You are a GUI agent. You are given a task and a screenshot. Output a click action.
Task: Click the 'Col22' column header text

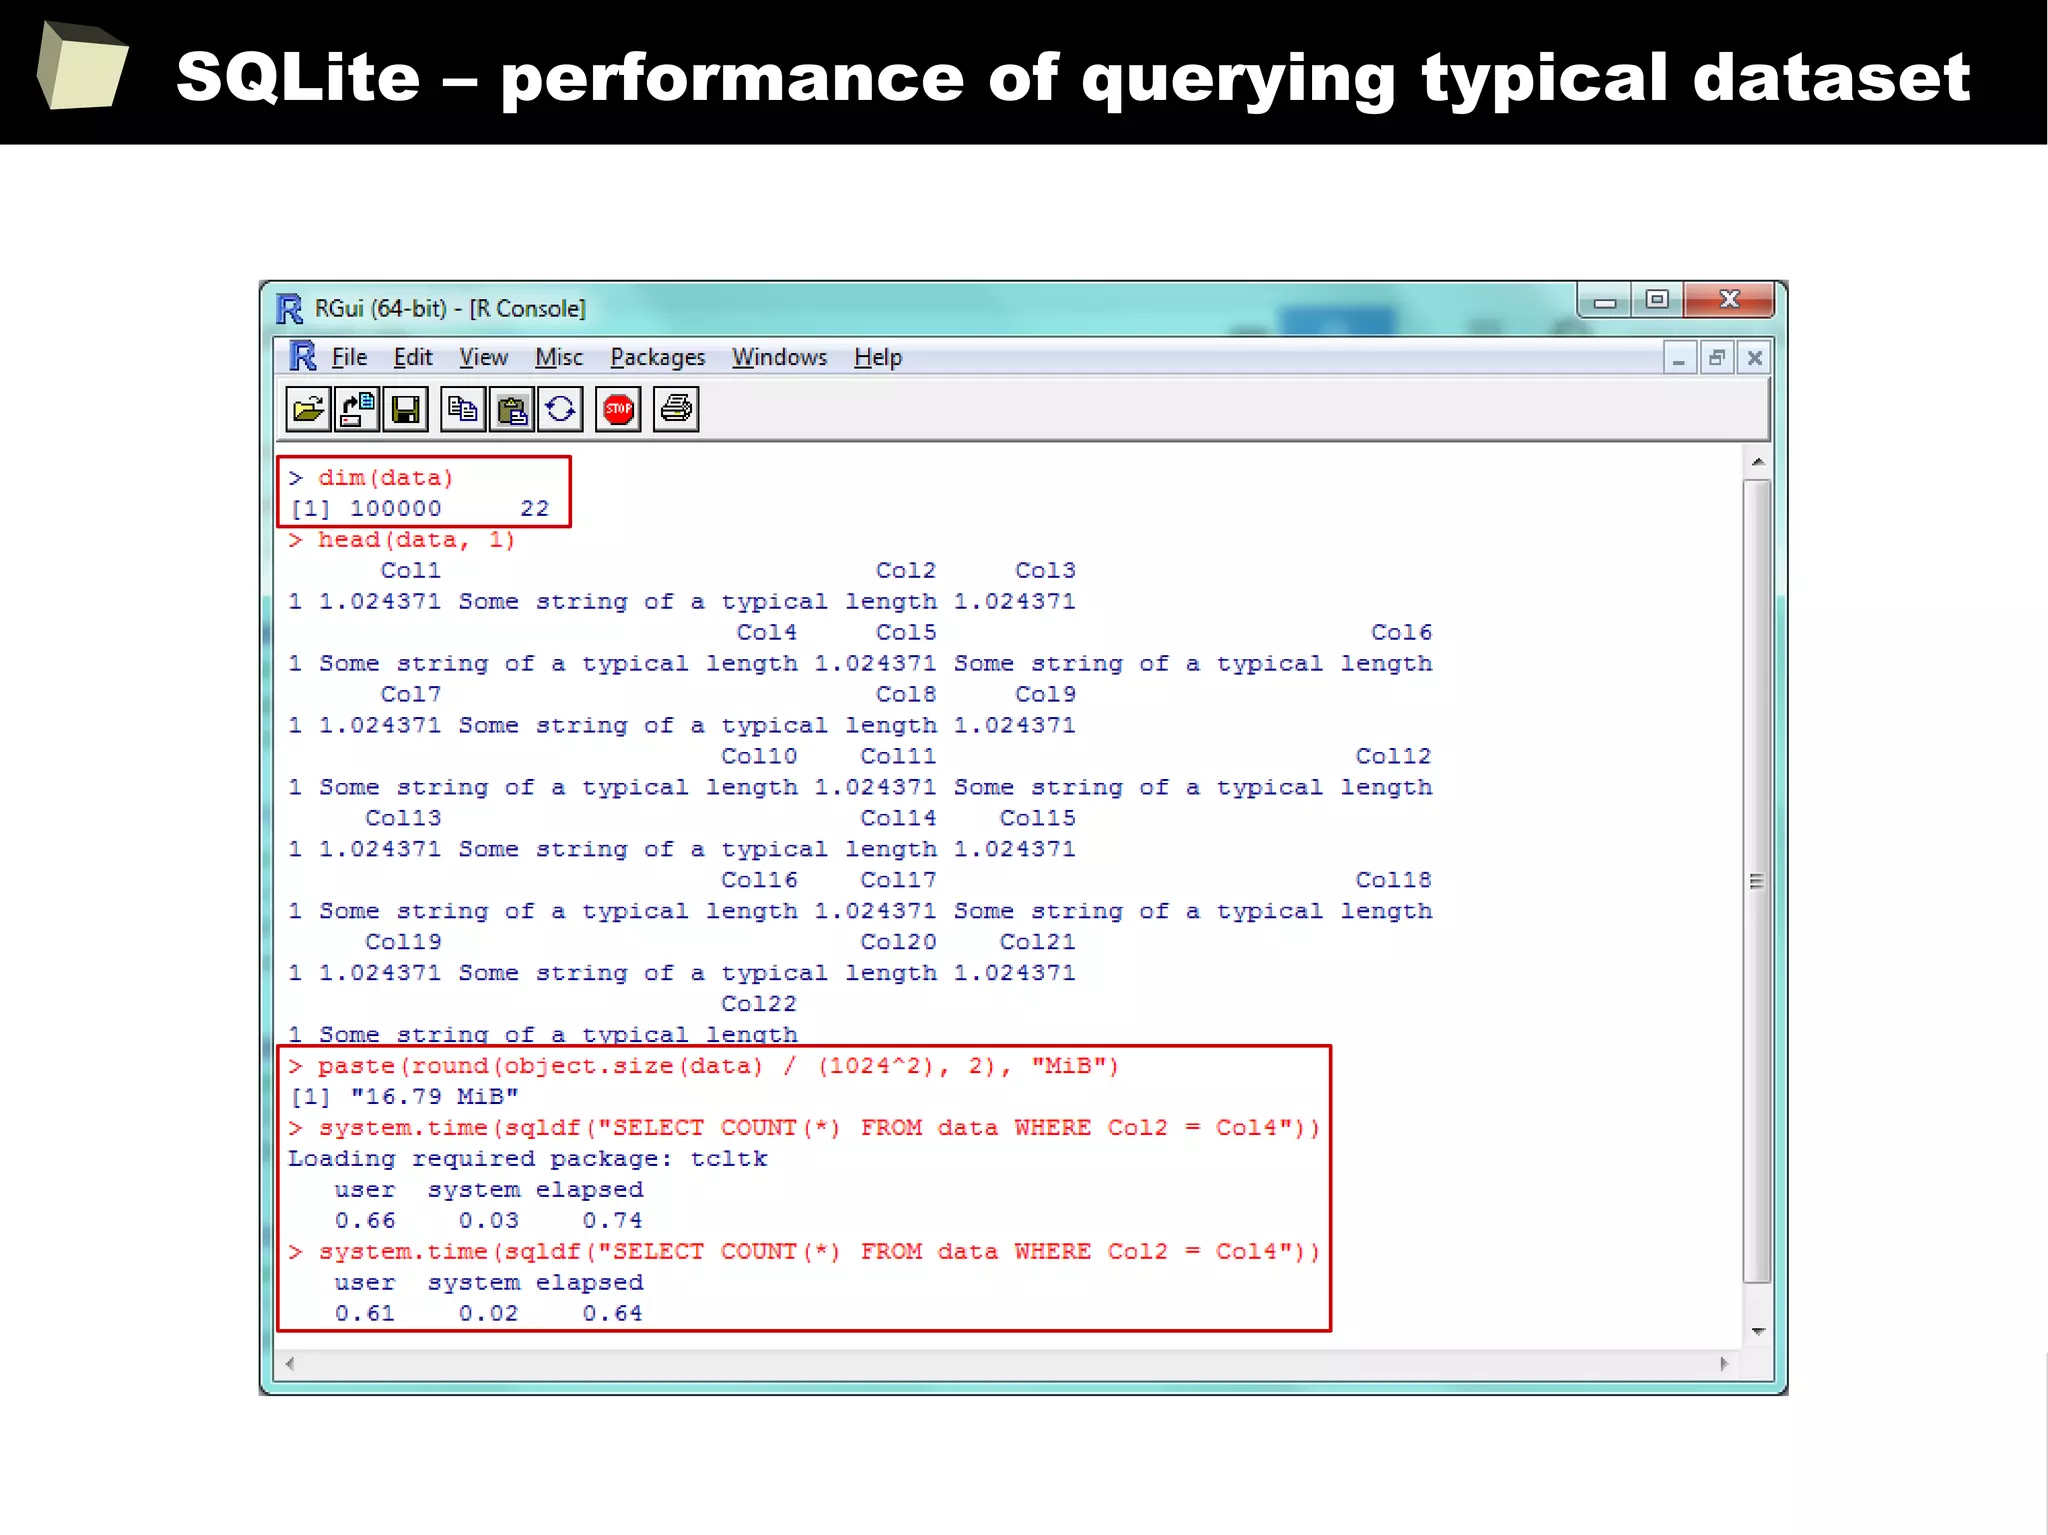(759, 1004)
